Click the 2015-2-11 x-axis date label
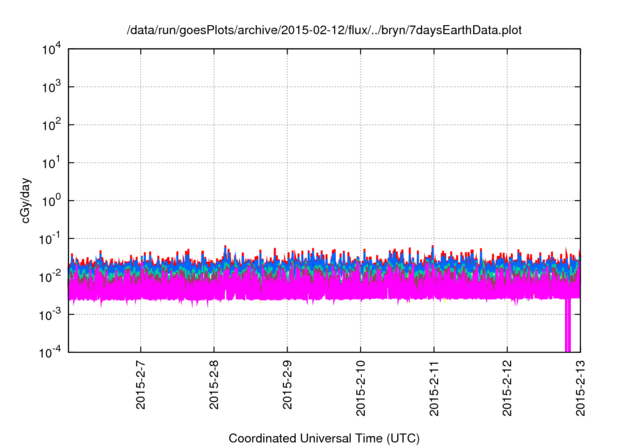 434,388
